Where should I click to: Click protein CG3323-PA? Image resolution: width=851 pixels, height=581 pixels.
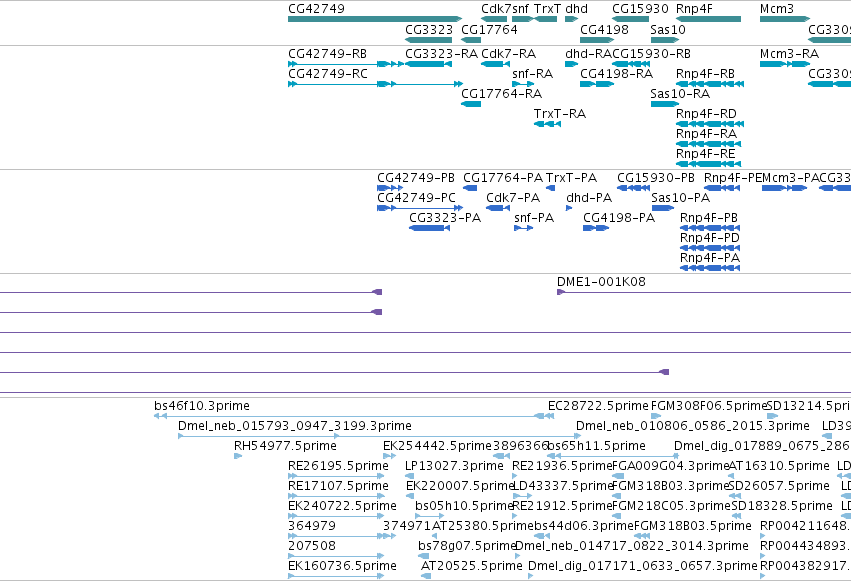coord(445,218)
